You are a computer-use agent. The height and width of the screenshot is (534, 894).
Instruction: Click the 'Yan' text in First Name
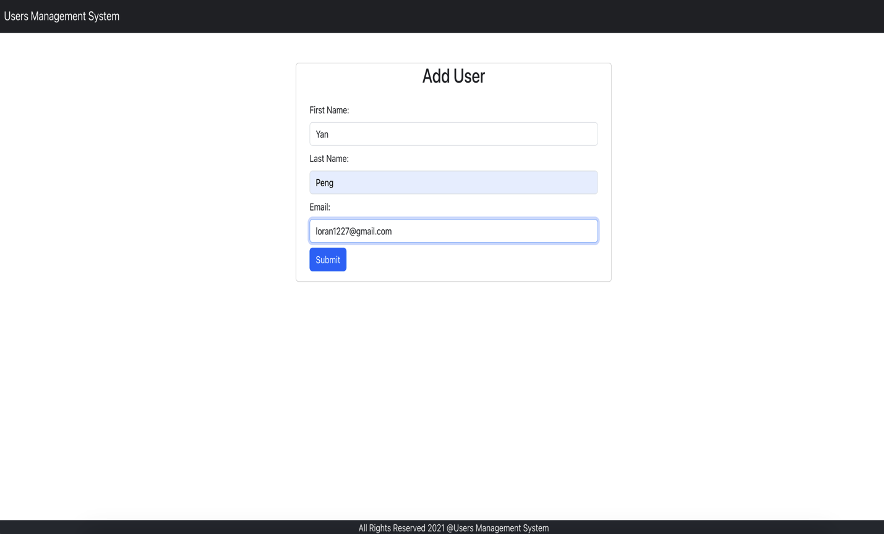322,134
